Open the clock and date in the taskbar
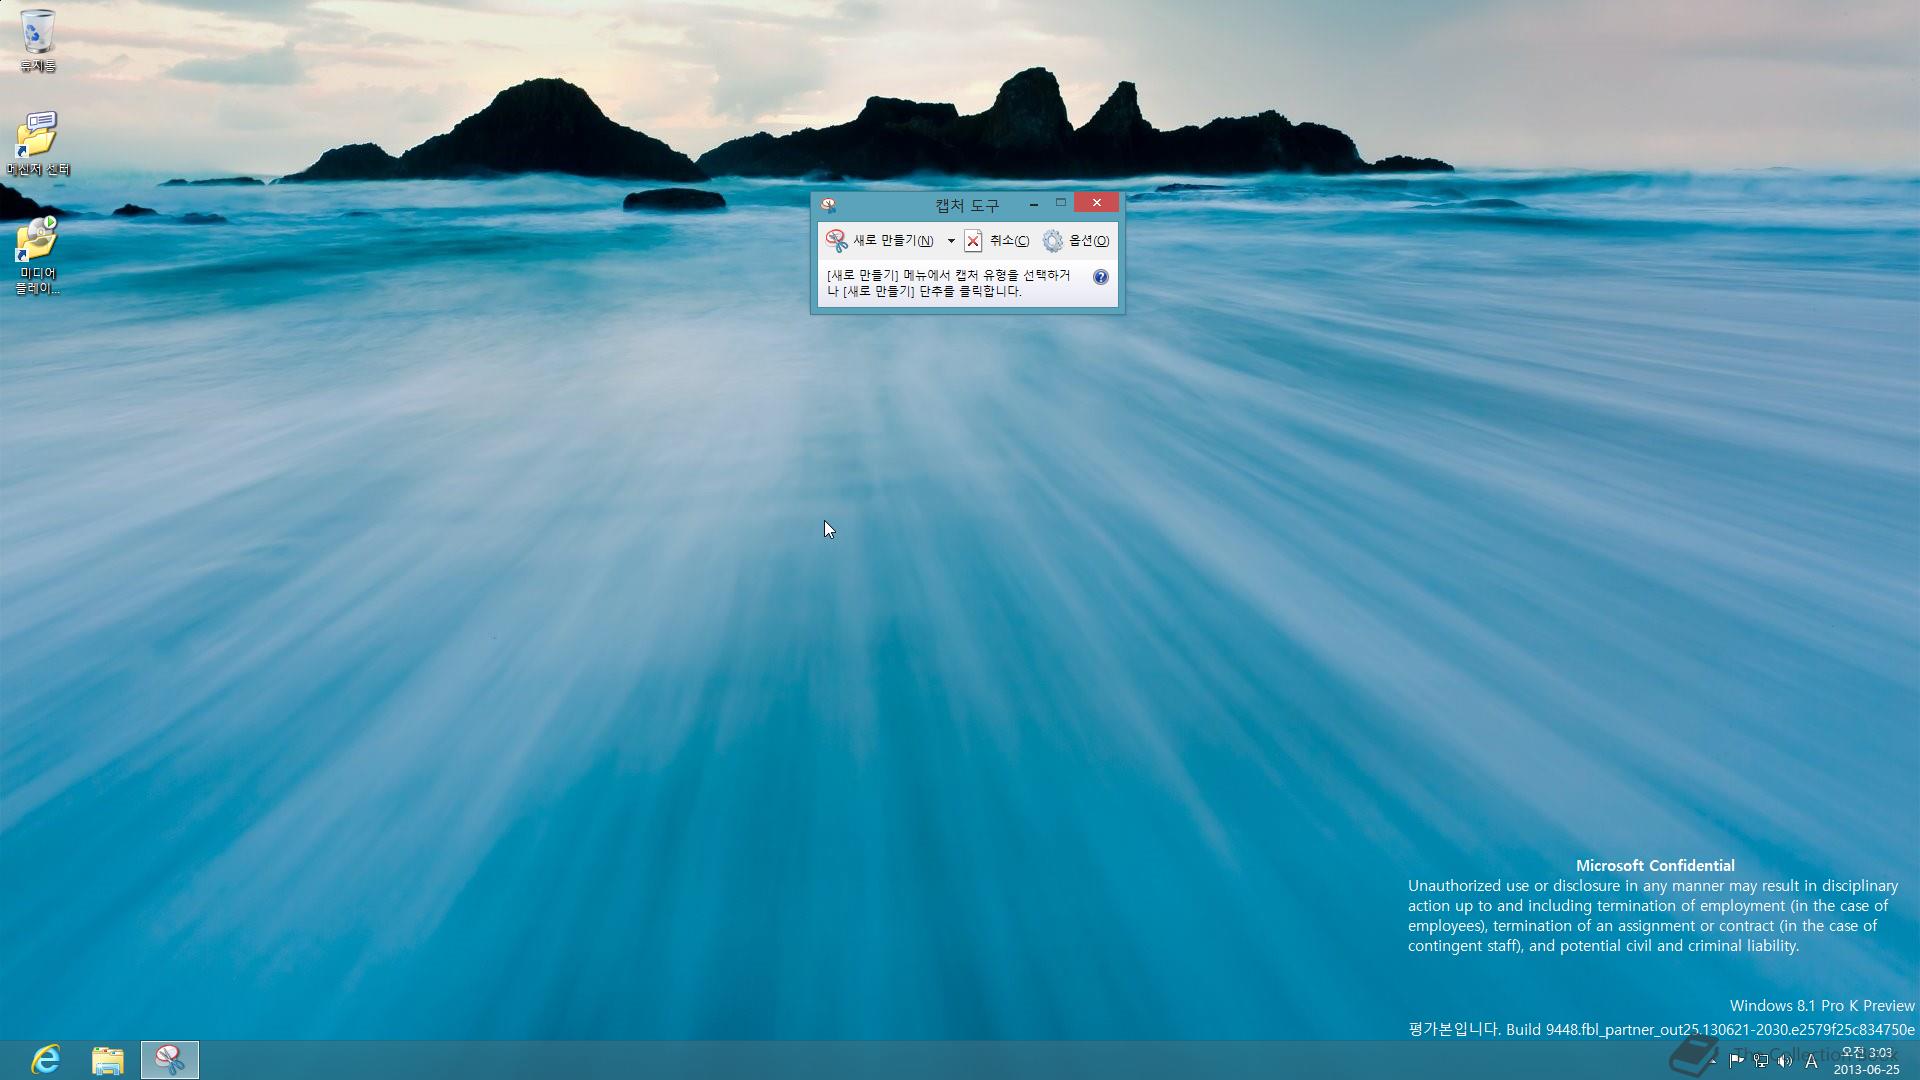 [1866, 1061]
